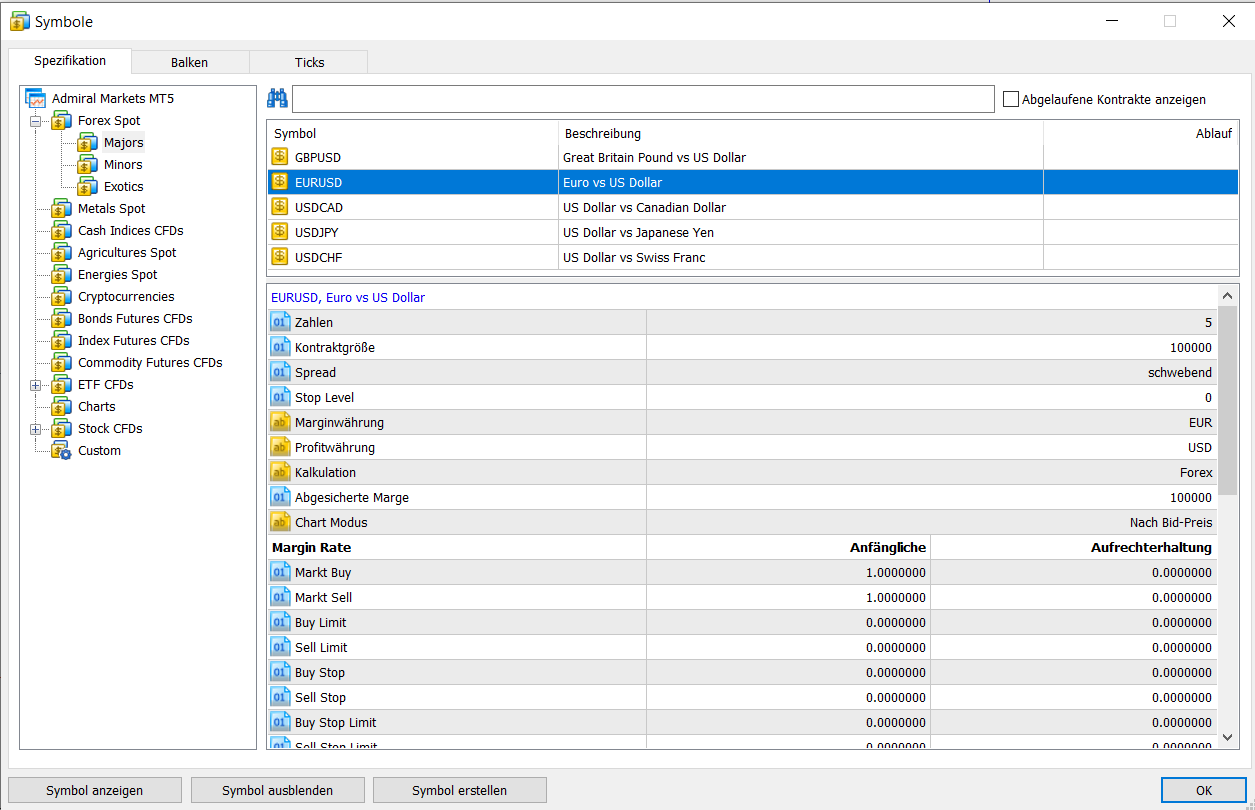Image resolution: width=1255 pixels, height=810 pixels.
Task: Click the Spread value 'schwebend'
Action: point(1180,372)
